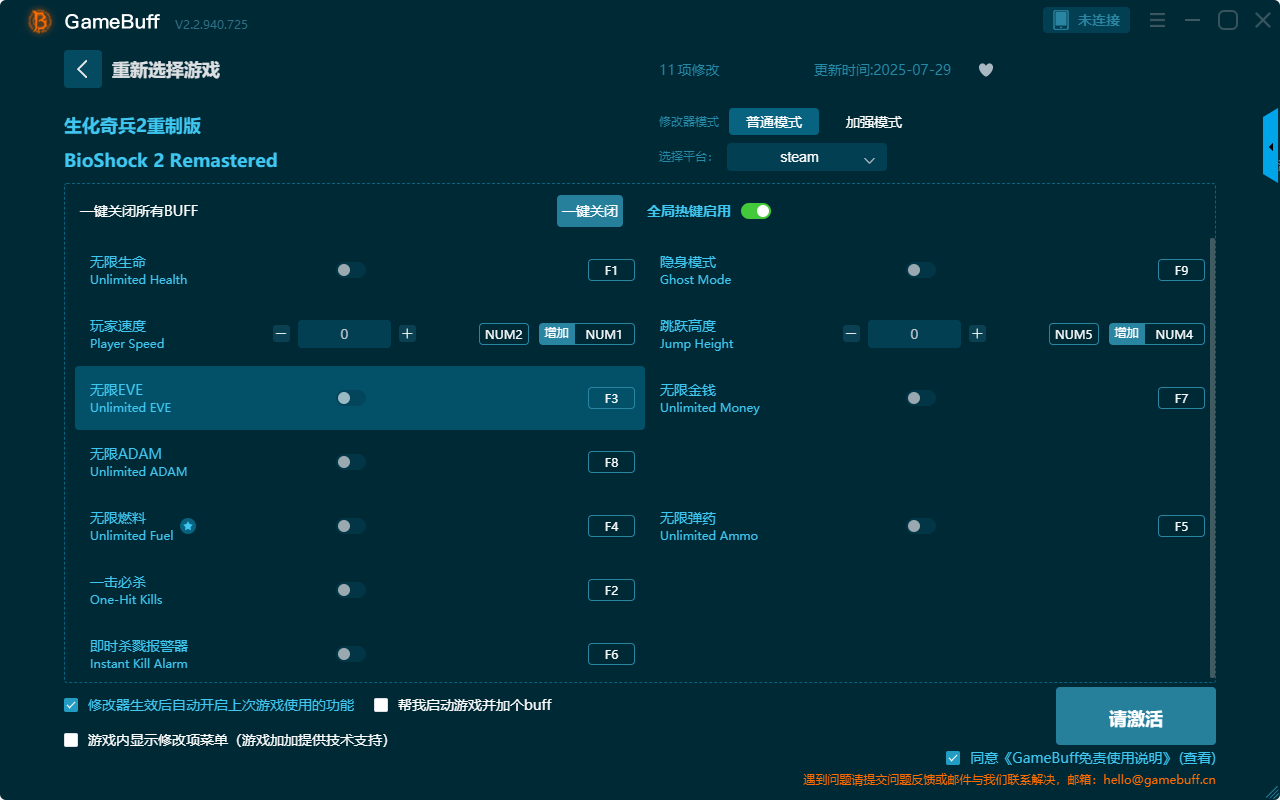
Task: Enable Unlimited Ammo switch
Action: click(921, 526)
